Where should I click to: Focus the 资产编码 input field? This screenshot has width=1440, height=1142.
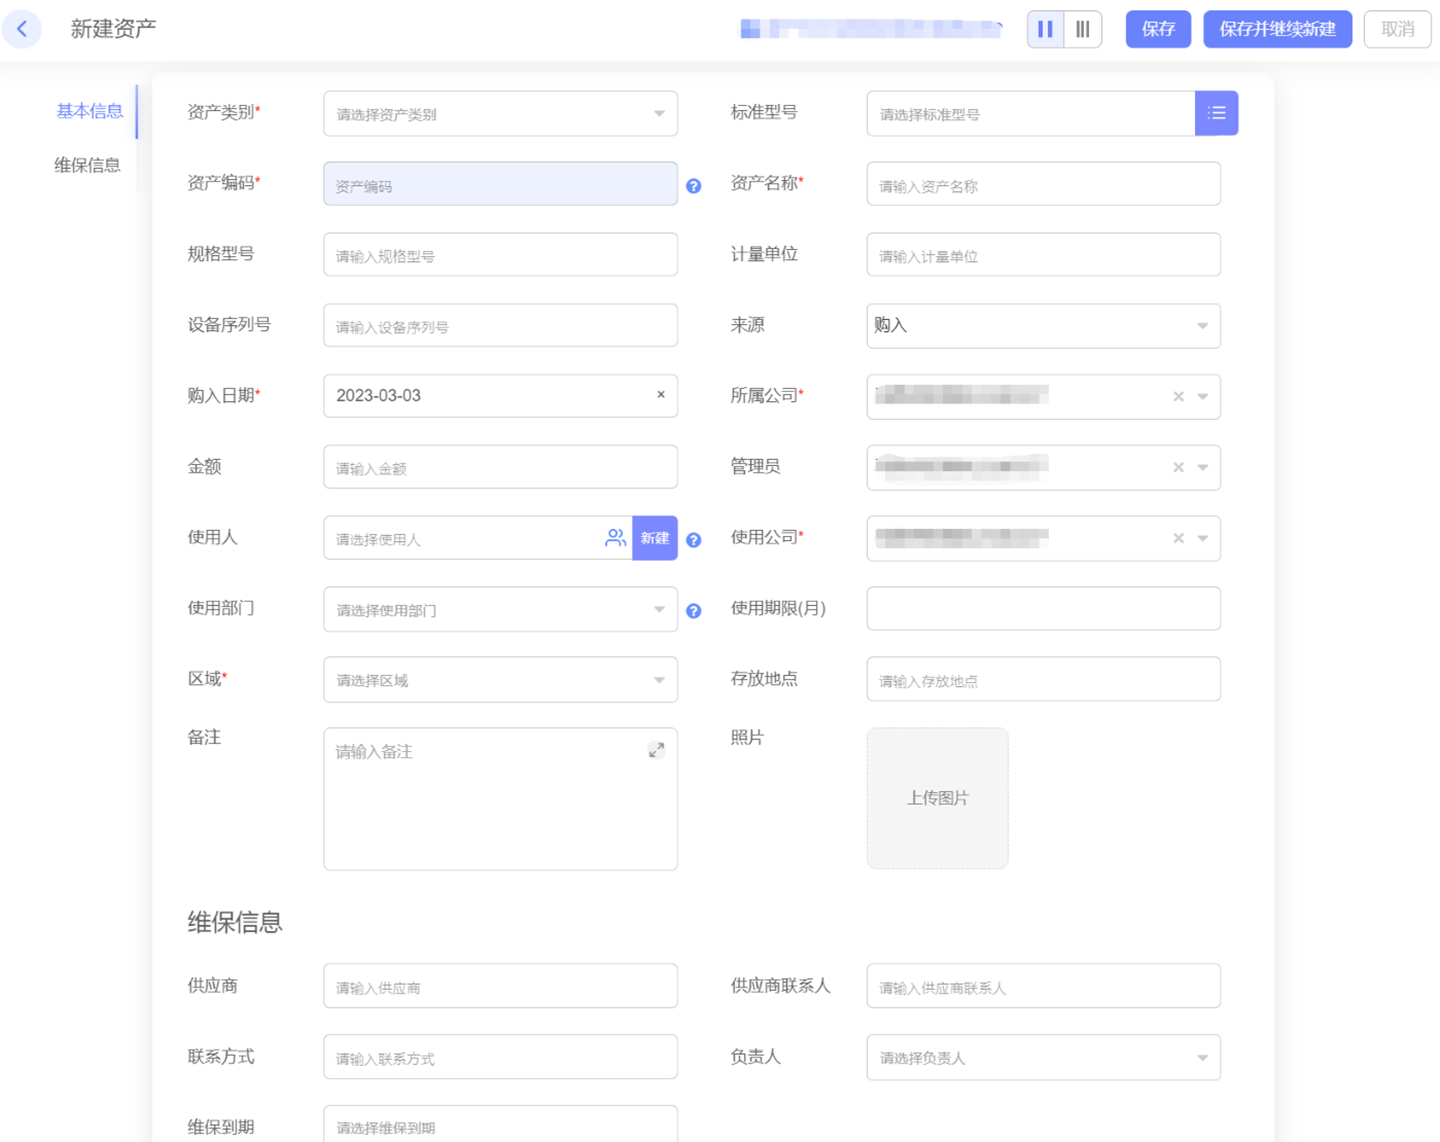point(500,184)
